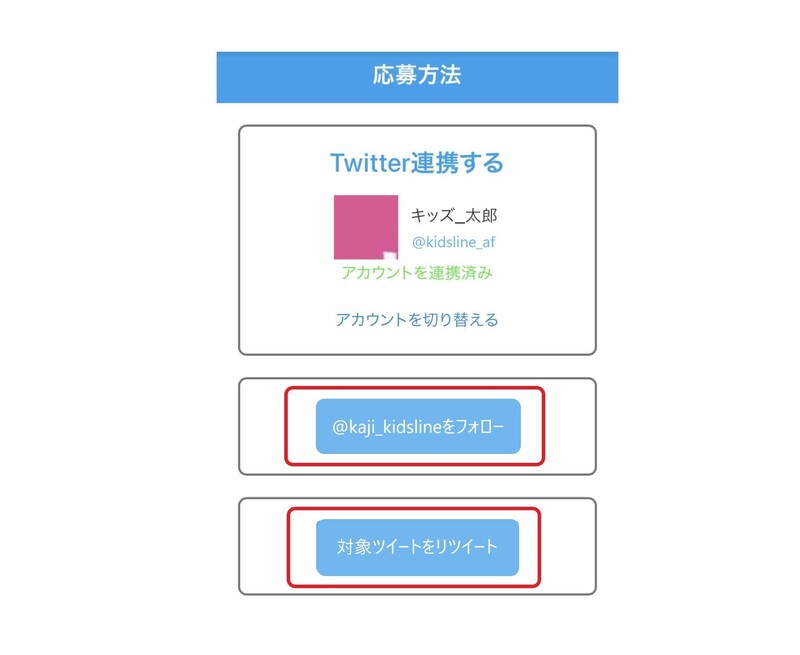The image size is (800, 655).
Task: Click the red outline around the follow button
Action: [x=286, y=426]
